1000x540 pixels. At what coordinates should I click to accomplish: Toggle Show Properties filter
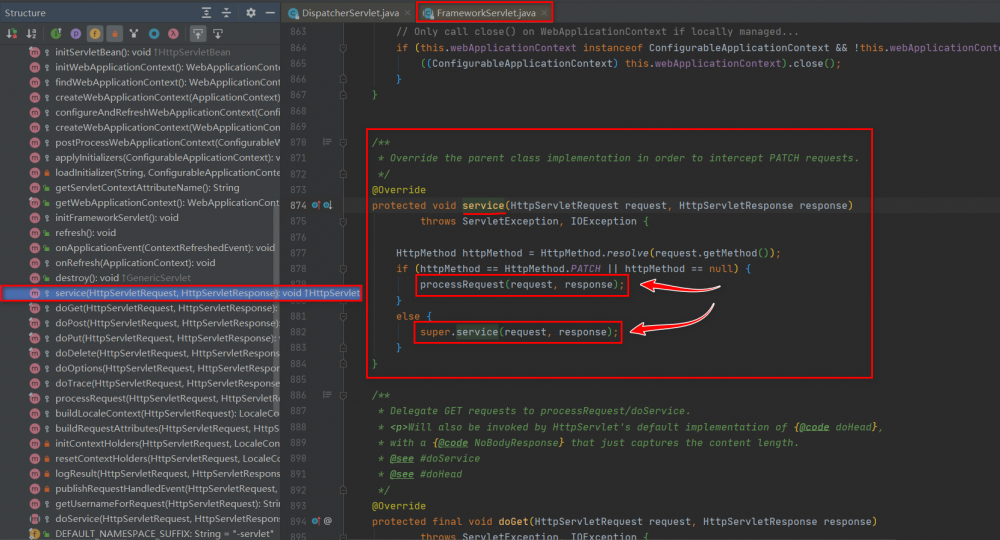77,33
